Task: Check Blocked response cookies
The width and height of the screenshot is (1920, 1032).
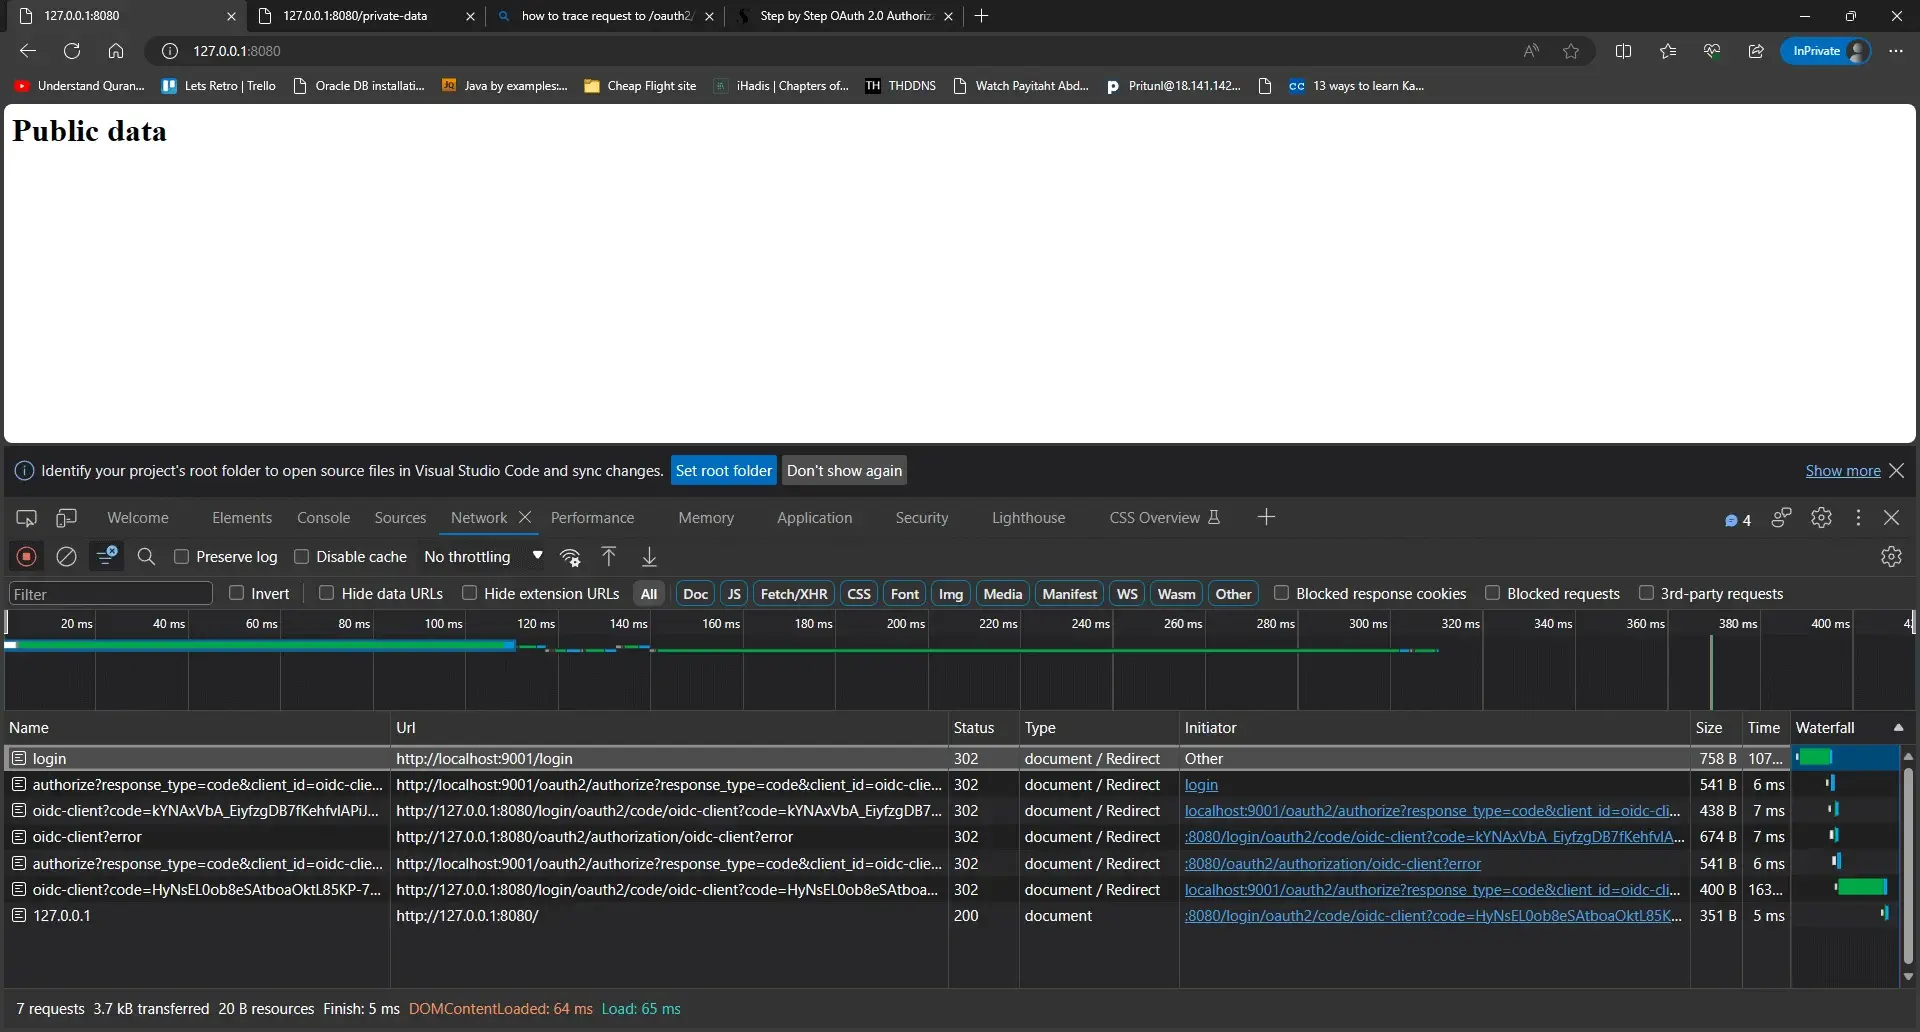Action: (x=1281, y=593)
